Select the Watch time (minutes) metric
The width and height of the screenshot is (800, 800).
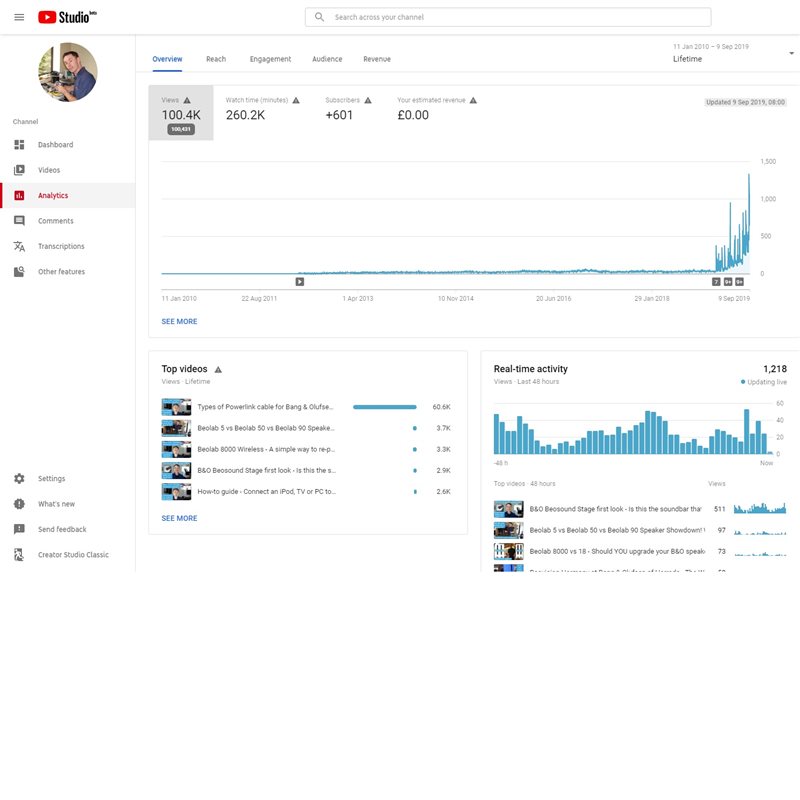point(260,109)
